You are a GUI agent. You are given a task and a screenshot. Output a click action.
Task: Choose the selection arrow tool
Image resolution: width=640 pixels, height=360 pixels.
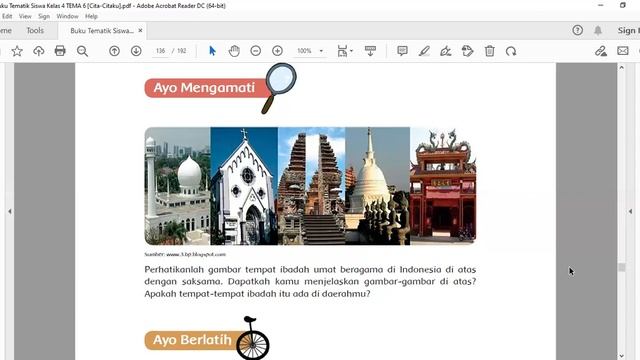pos(212,51)
